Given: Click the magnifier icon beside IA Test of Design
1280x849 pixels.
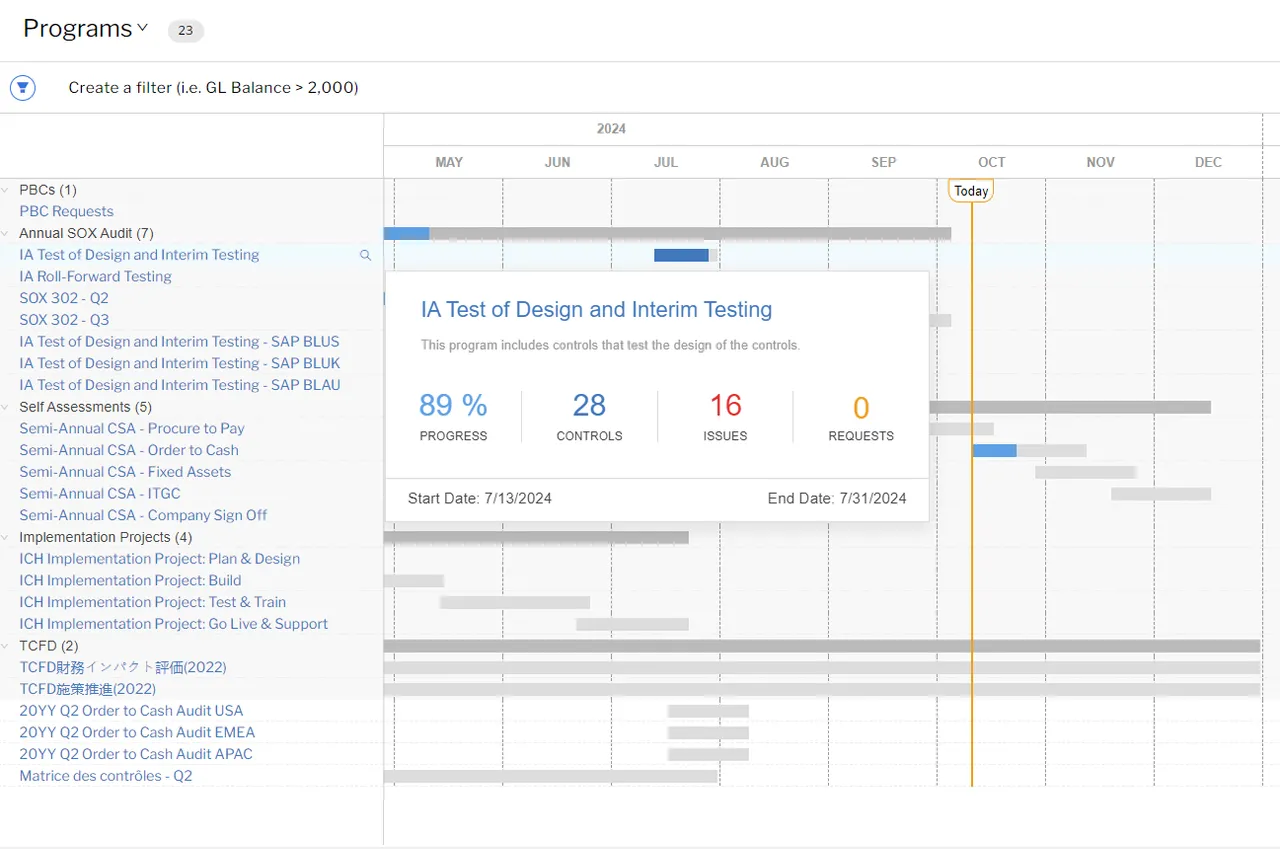Looking at the screenshot, I should 365,256.
